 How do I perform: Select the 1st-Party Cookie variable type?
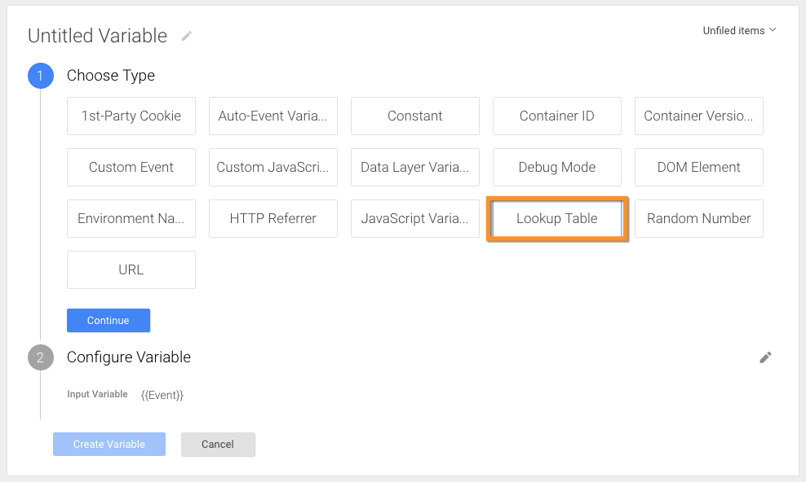pos(131,116)
